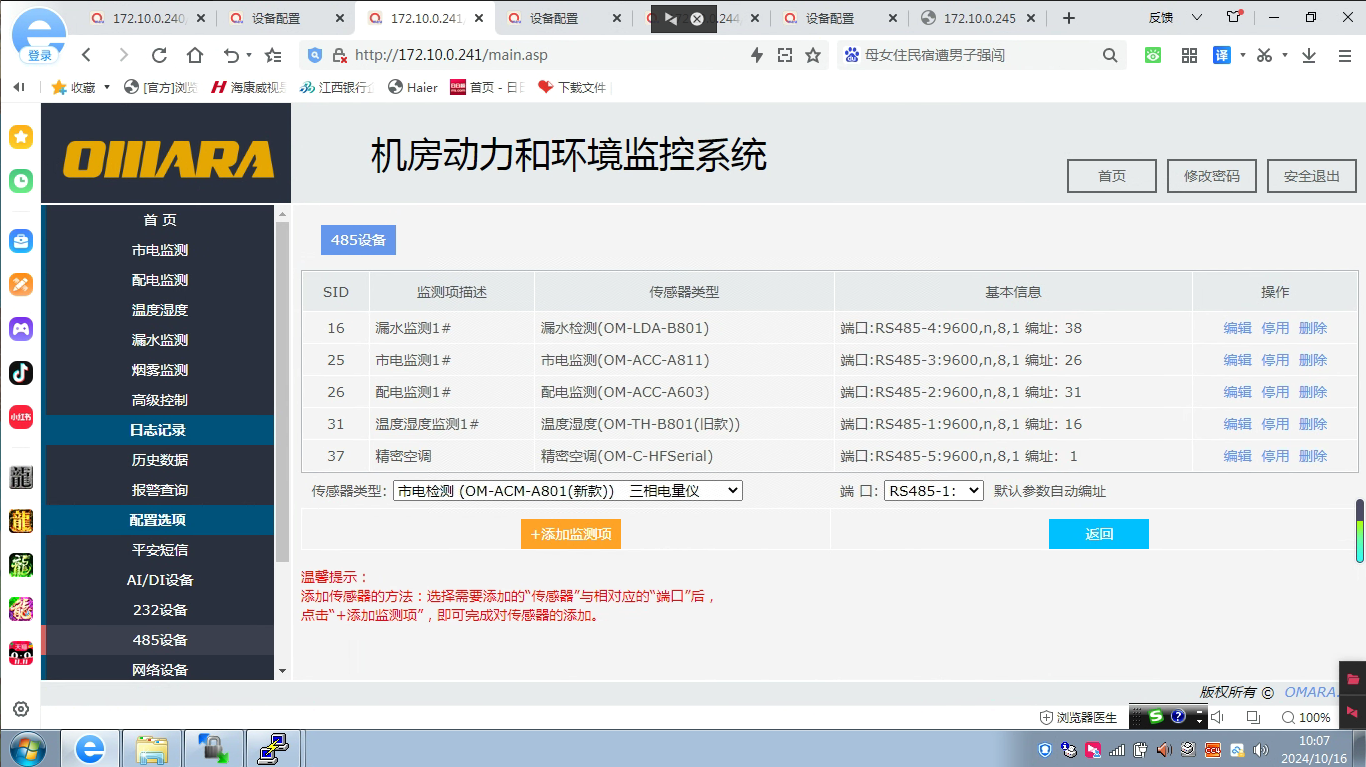
Task: Open 市电监测 in the left menu
Action: pyautogui.click(x=160, y=250)
